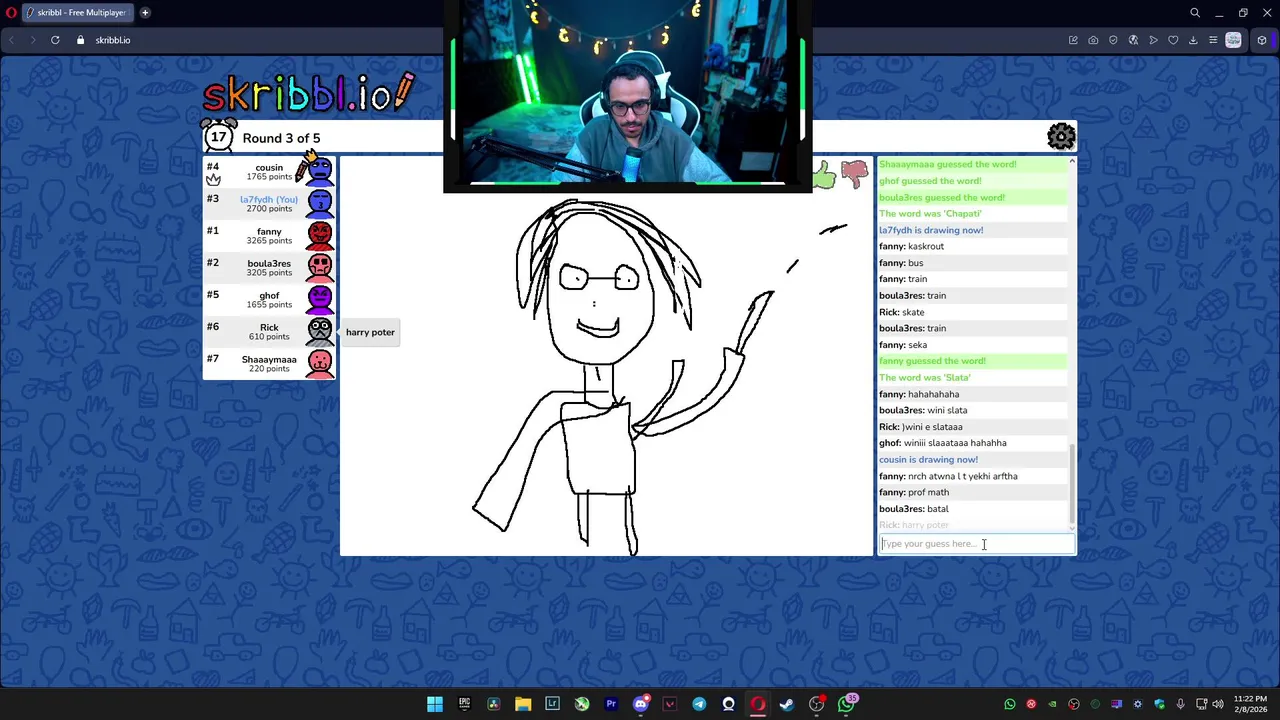Click Opera browser taskbar icon
The width and height of the screenshot is (1280, 720).
tap(758, 704)
